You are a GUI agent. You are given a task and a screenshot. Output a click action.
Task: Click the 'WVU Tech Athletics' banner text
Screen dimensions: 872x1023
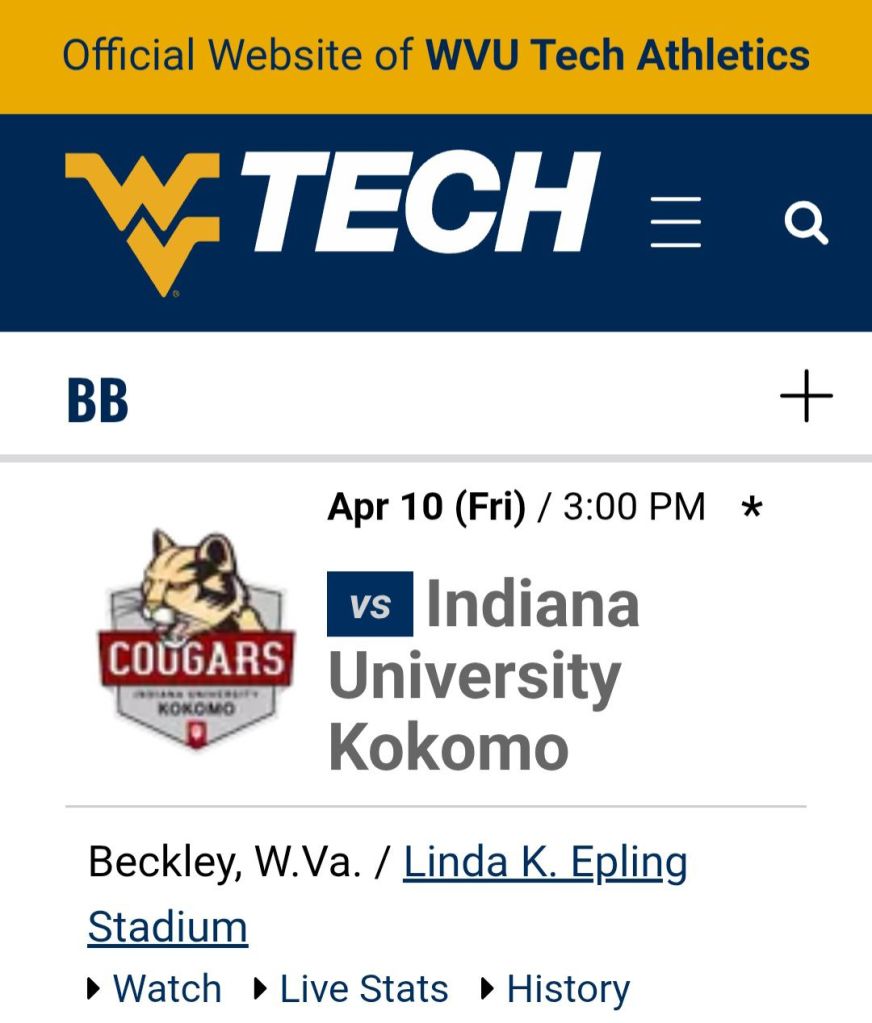click(x=618, y=55)
